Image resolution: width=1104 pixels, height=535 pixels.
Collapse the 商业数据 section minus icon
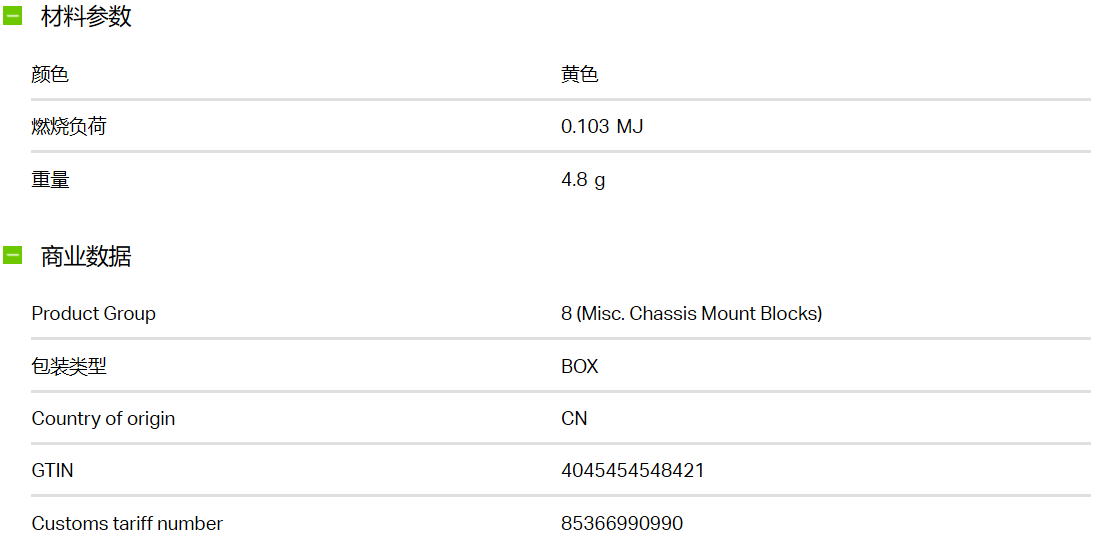[x=13, y=256]
